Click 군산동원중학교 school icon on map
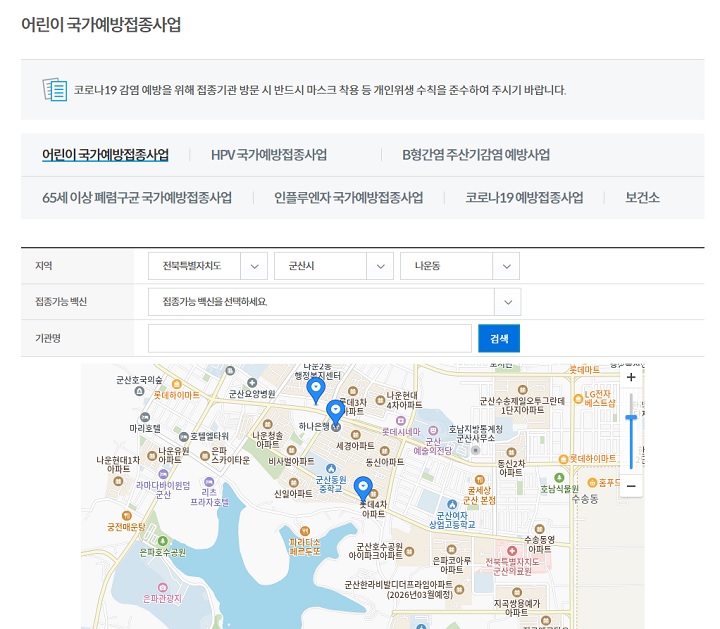Viewport: 720px width, 629px height. point(331,469)
